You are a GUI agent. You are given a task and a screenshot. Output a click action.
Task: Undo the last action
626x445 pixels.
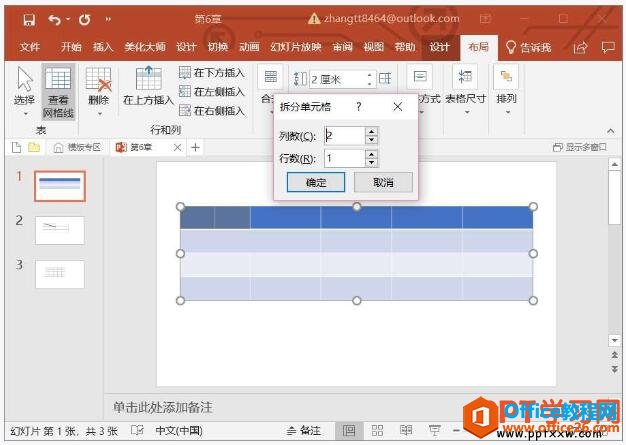click(x=54, y=20)
